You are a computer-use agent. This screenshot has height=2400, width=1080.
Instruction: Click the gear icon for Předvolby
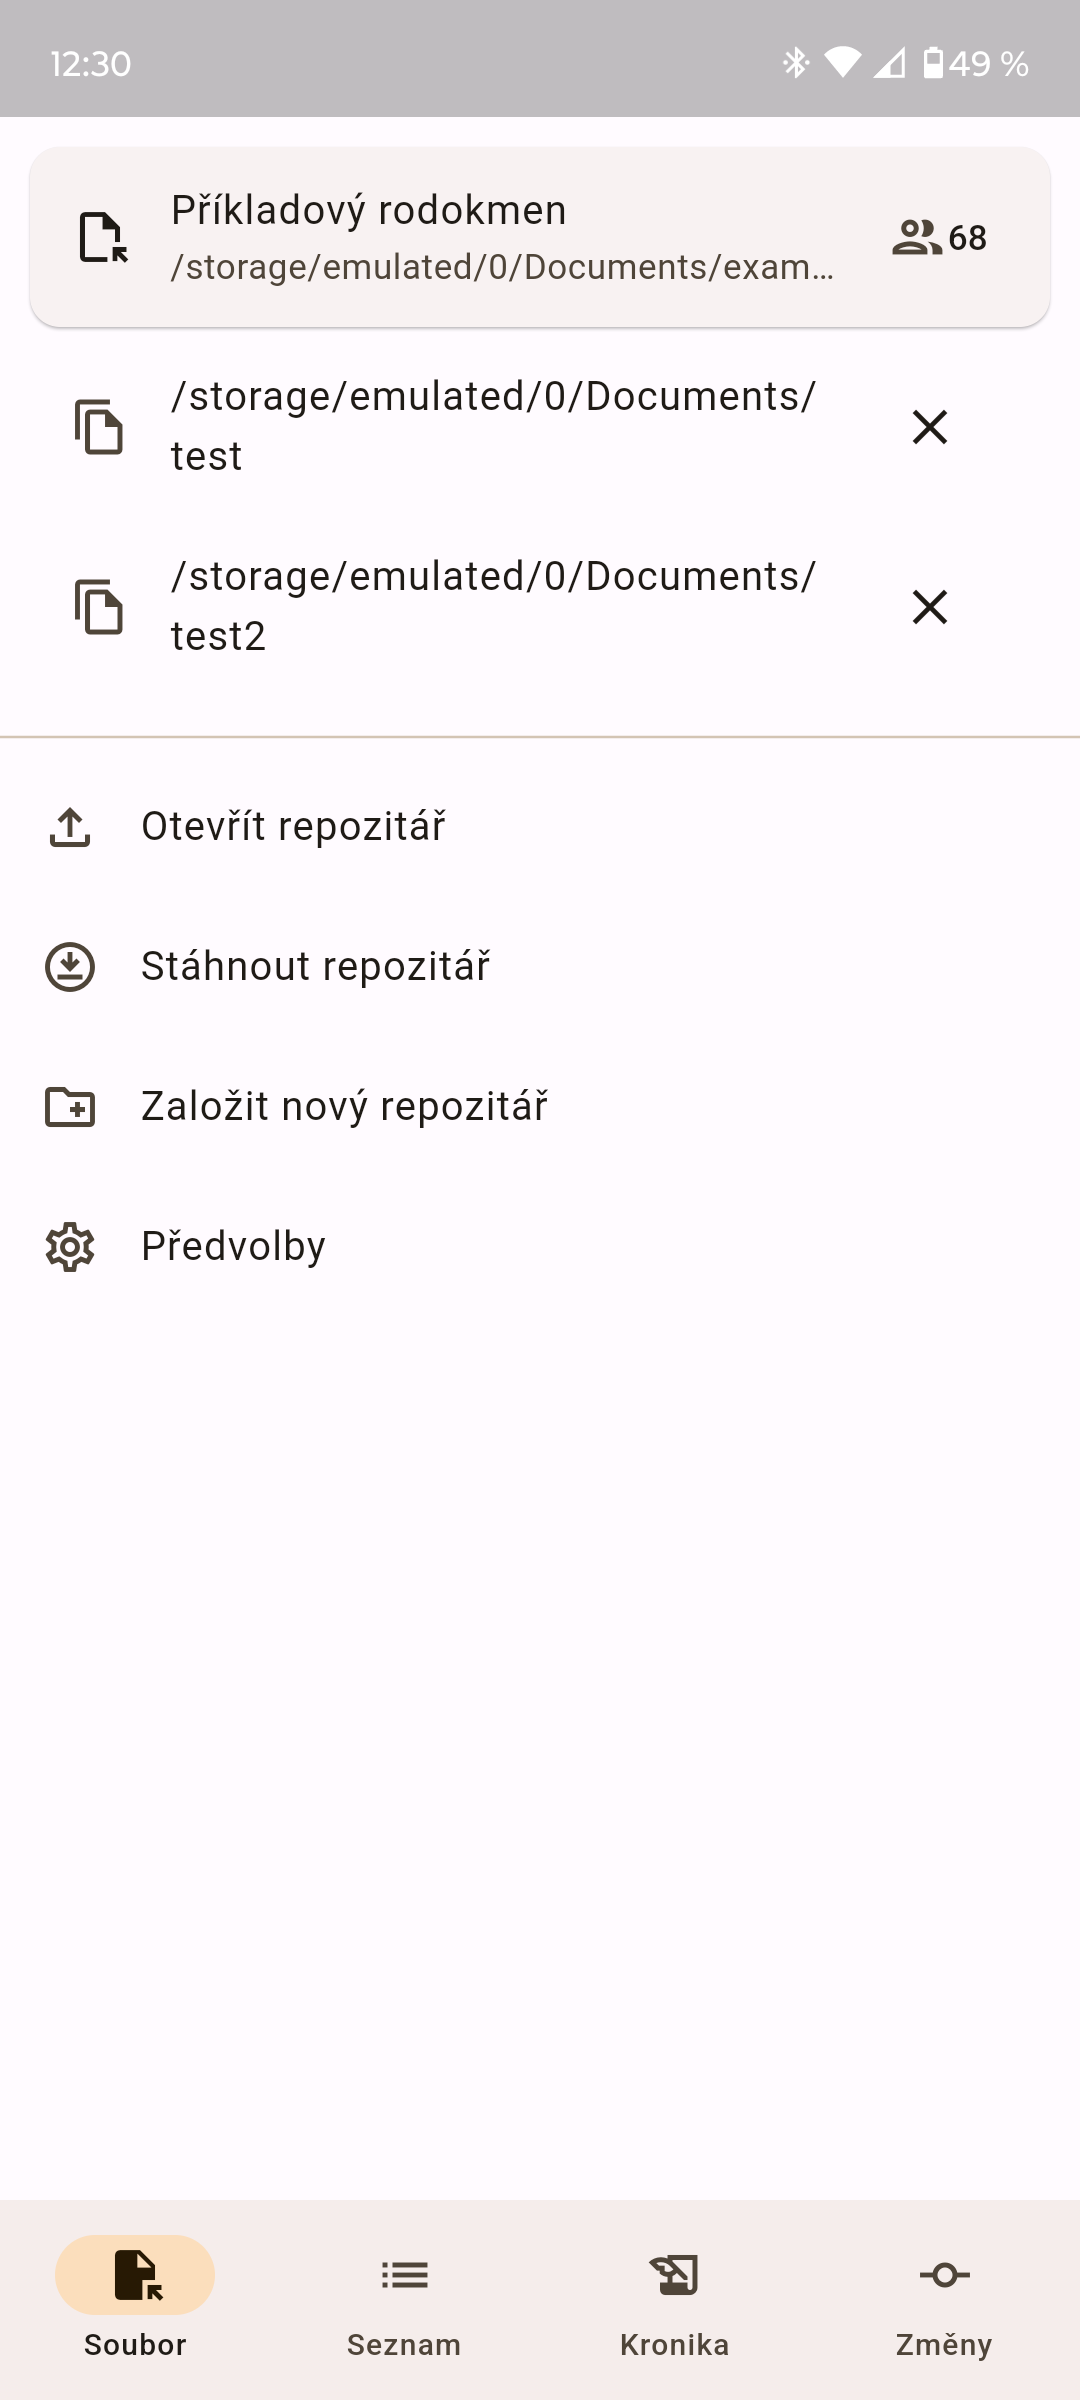[70, 1247]
